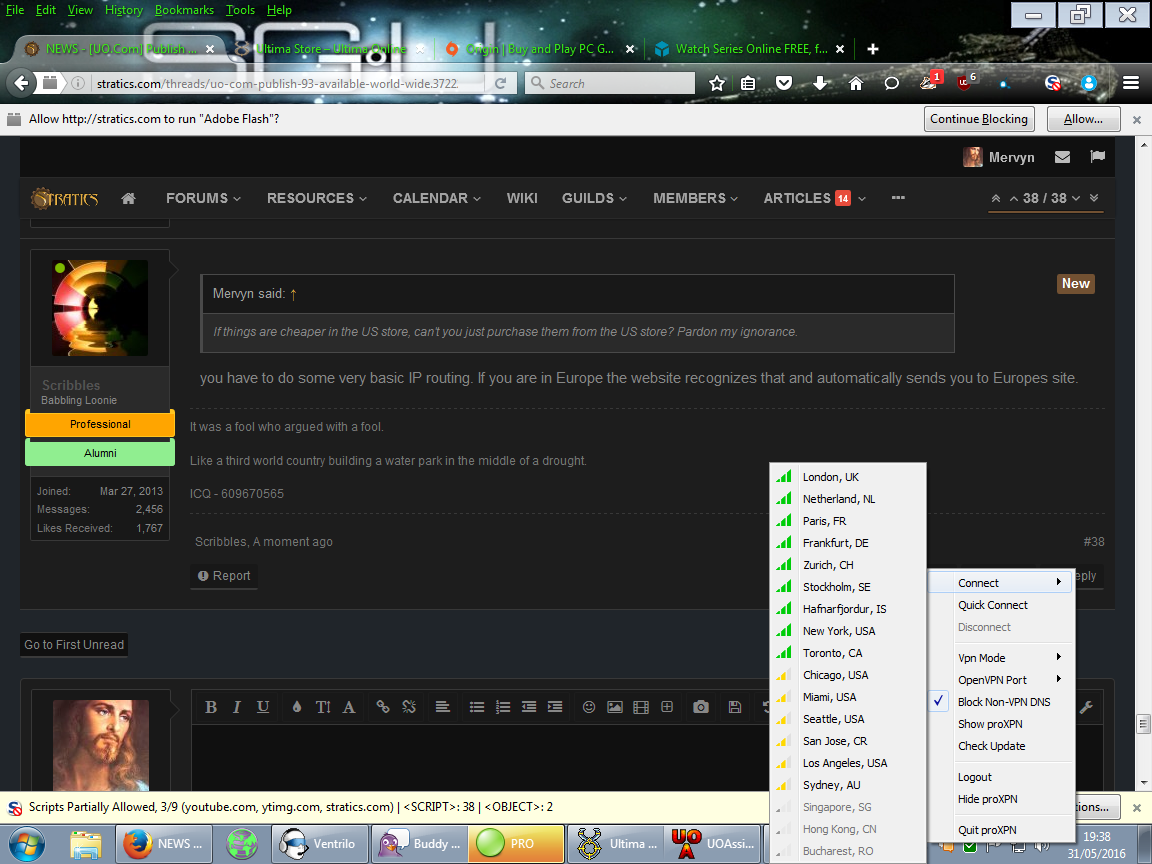
Task: Open the uBlock Origin shield icon
Action: point(965,82)
